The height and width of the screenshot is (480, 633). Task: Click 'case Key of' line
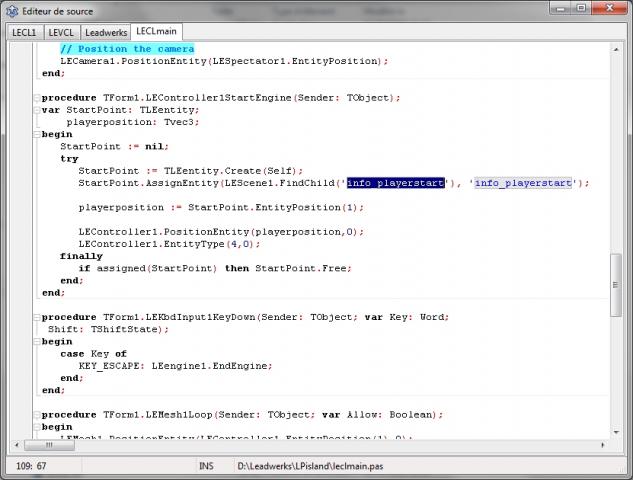tap(94, 354)
